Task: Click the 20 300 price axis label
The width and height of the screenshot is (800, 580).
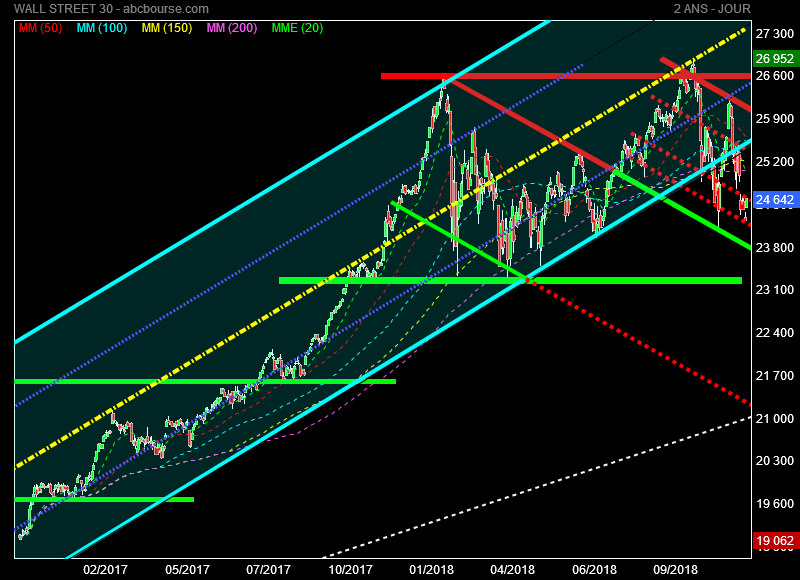Action: [x=774, y=461]
